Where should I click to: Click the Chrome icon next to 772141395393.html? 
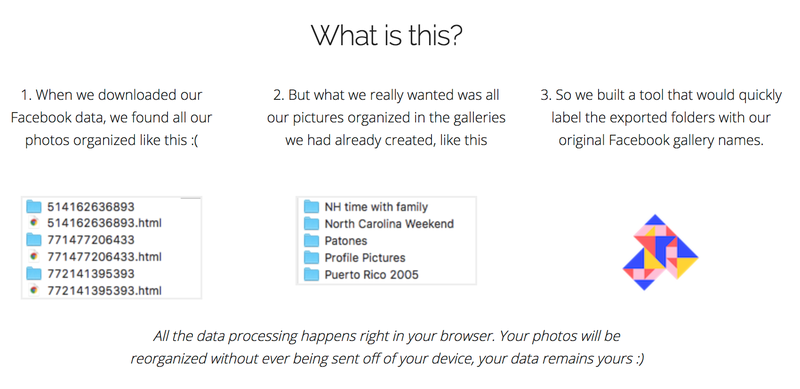[x=34, y=290]
